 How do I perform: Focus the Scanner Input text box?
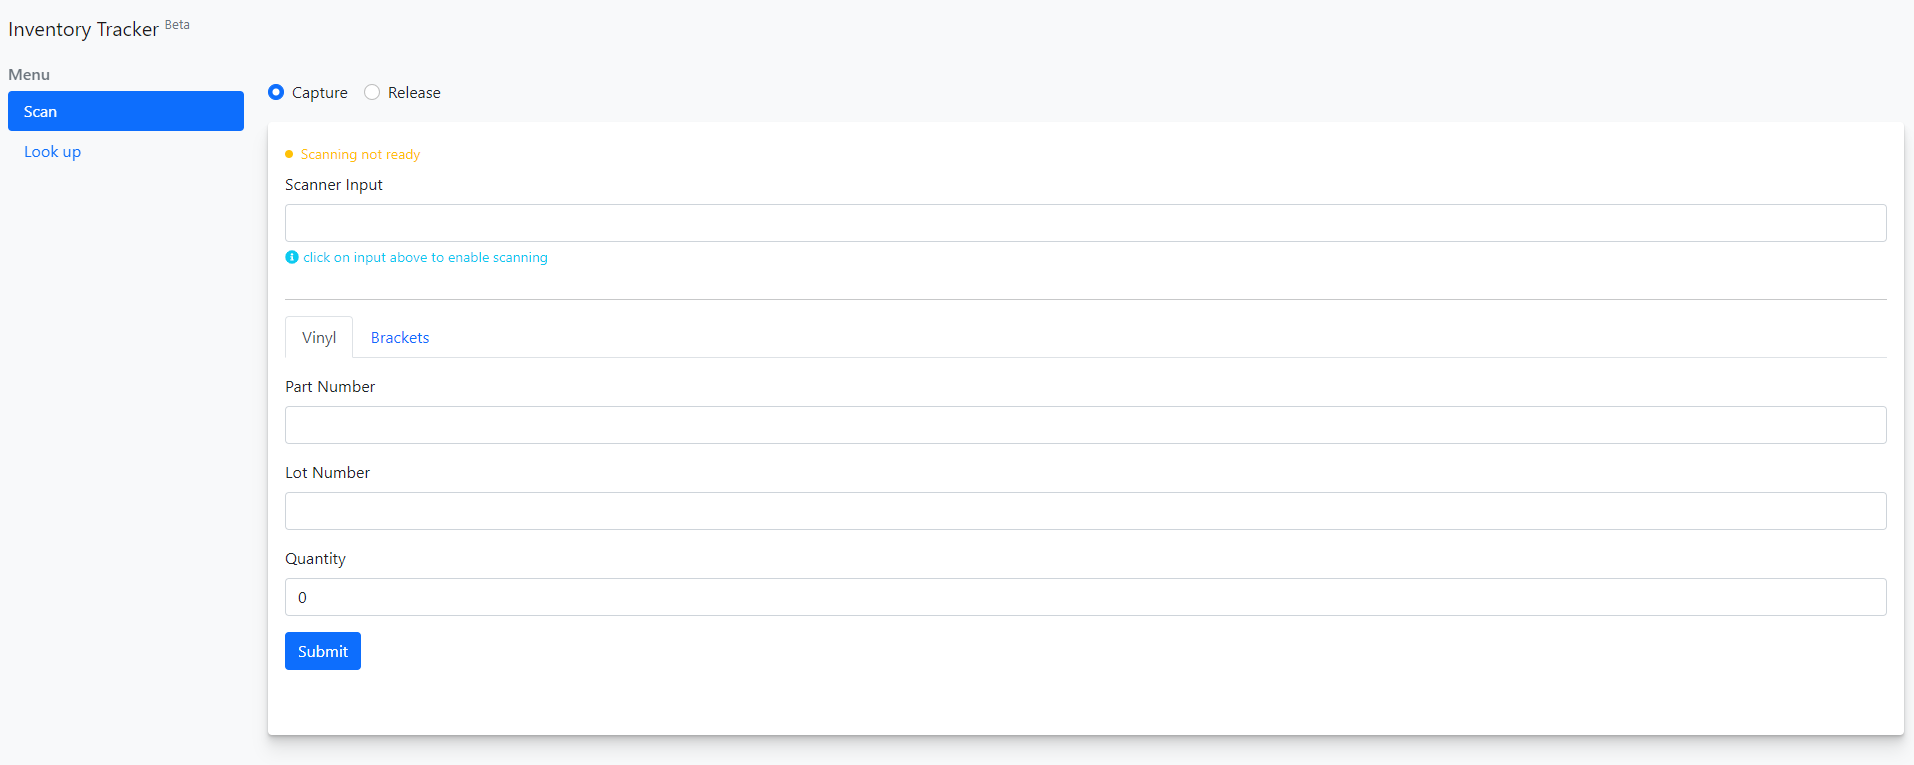[1085, 223]
